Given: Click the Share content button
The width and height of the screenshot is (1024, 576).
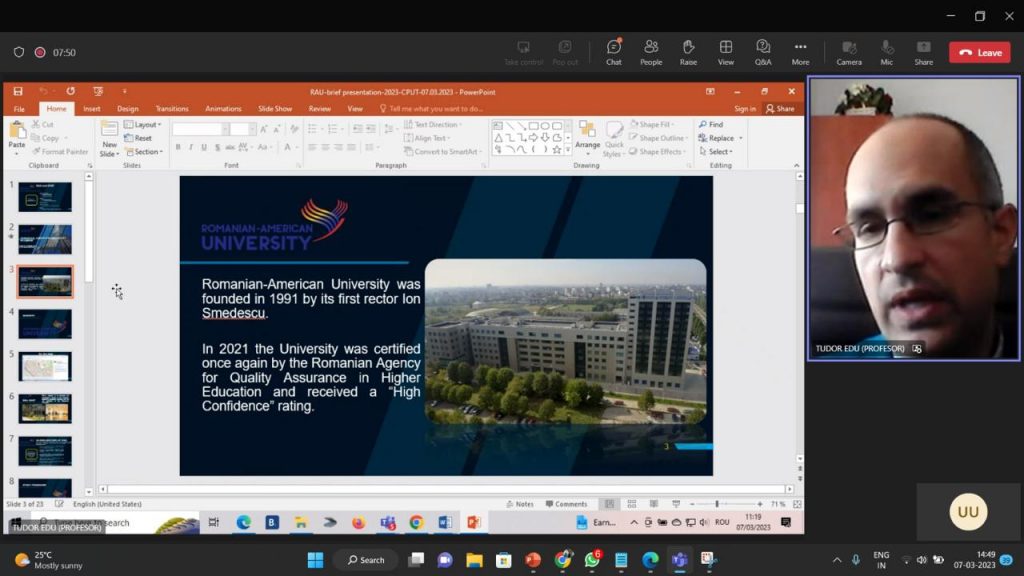Looking at the screenshot, I should click(923, 52).
